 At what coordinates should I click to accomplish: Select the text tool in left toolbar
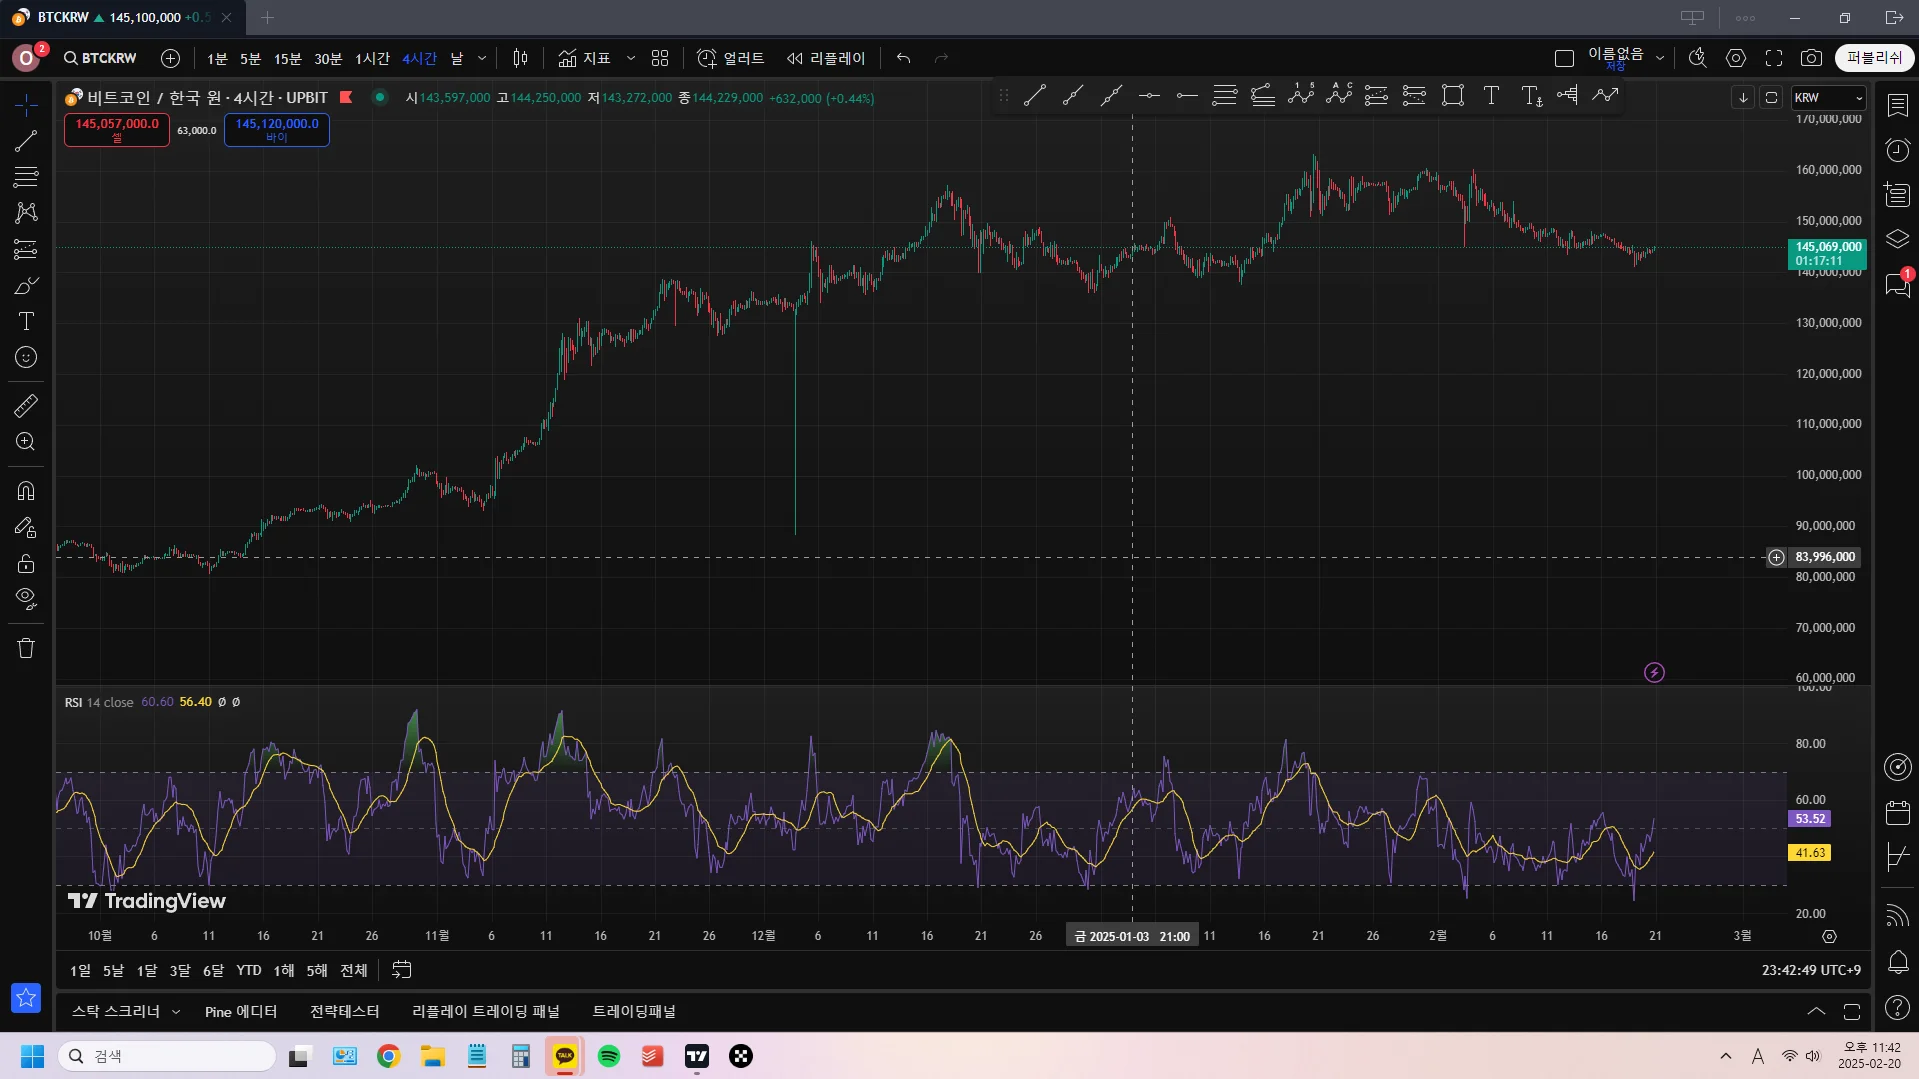point(26,321)
